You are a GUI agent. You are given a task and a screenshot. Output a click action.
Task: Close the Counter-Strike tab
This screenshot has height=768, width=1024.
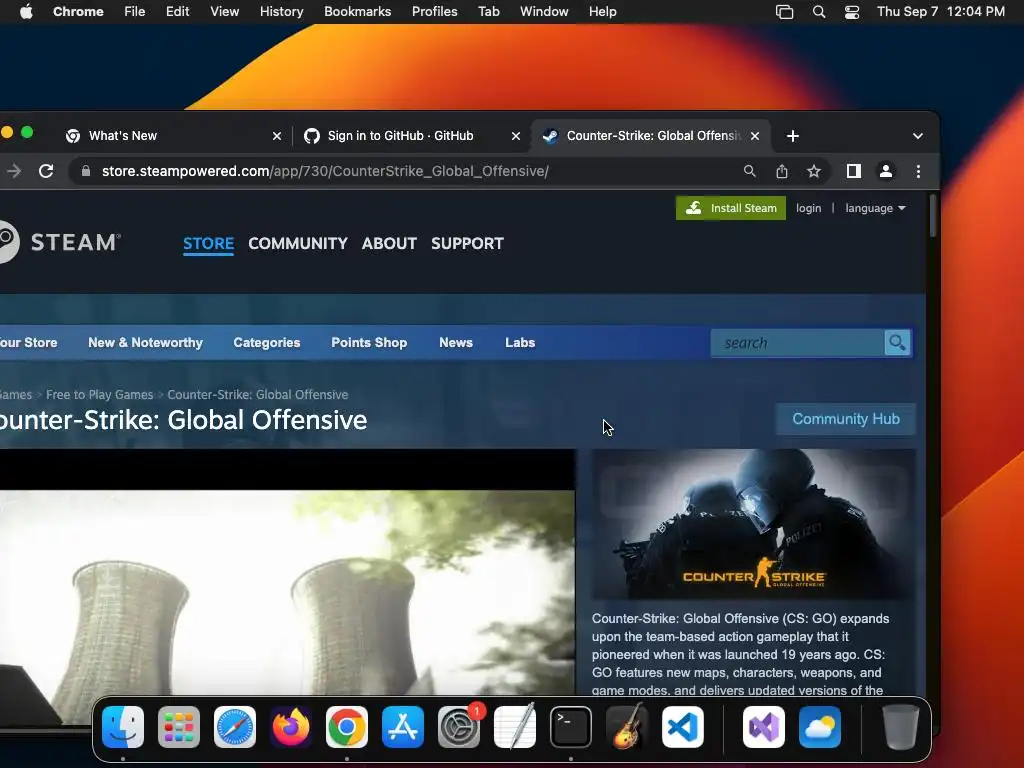755,136
